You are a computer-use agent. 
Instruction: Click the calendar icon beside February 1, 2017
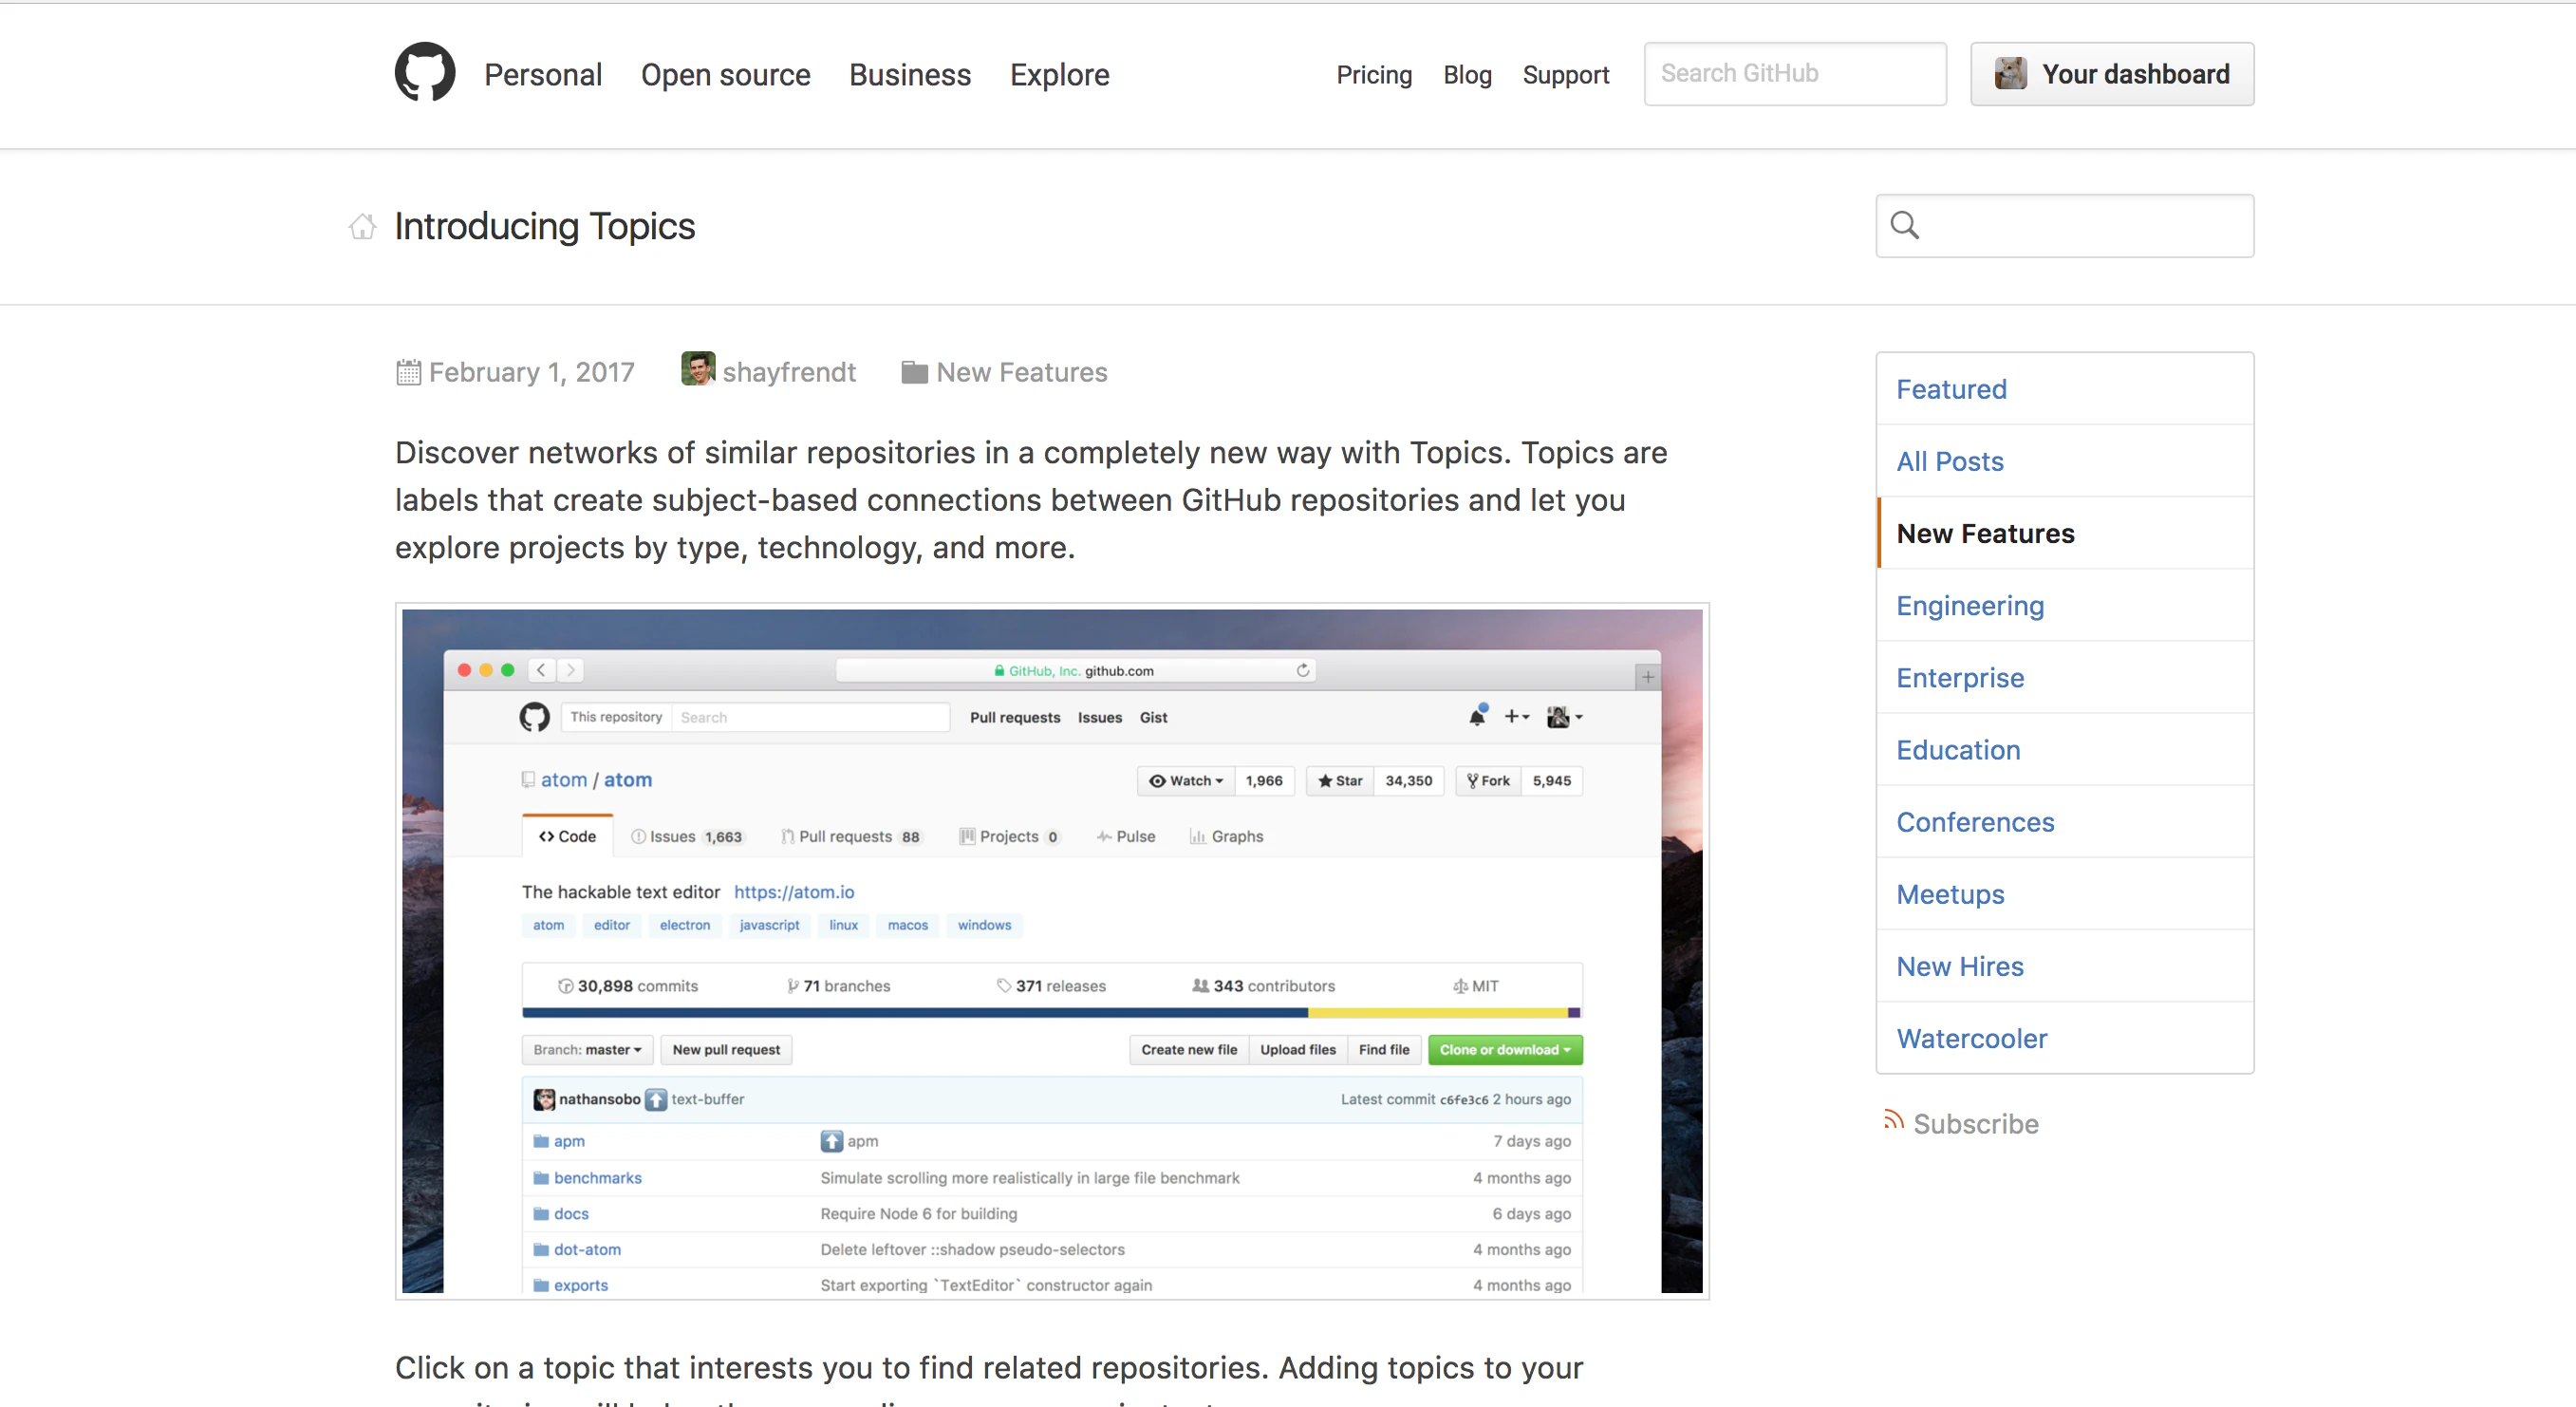[x=408, y=372]
